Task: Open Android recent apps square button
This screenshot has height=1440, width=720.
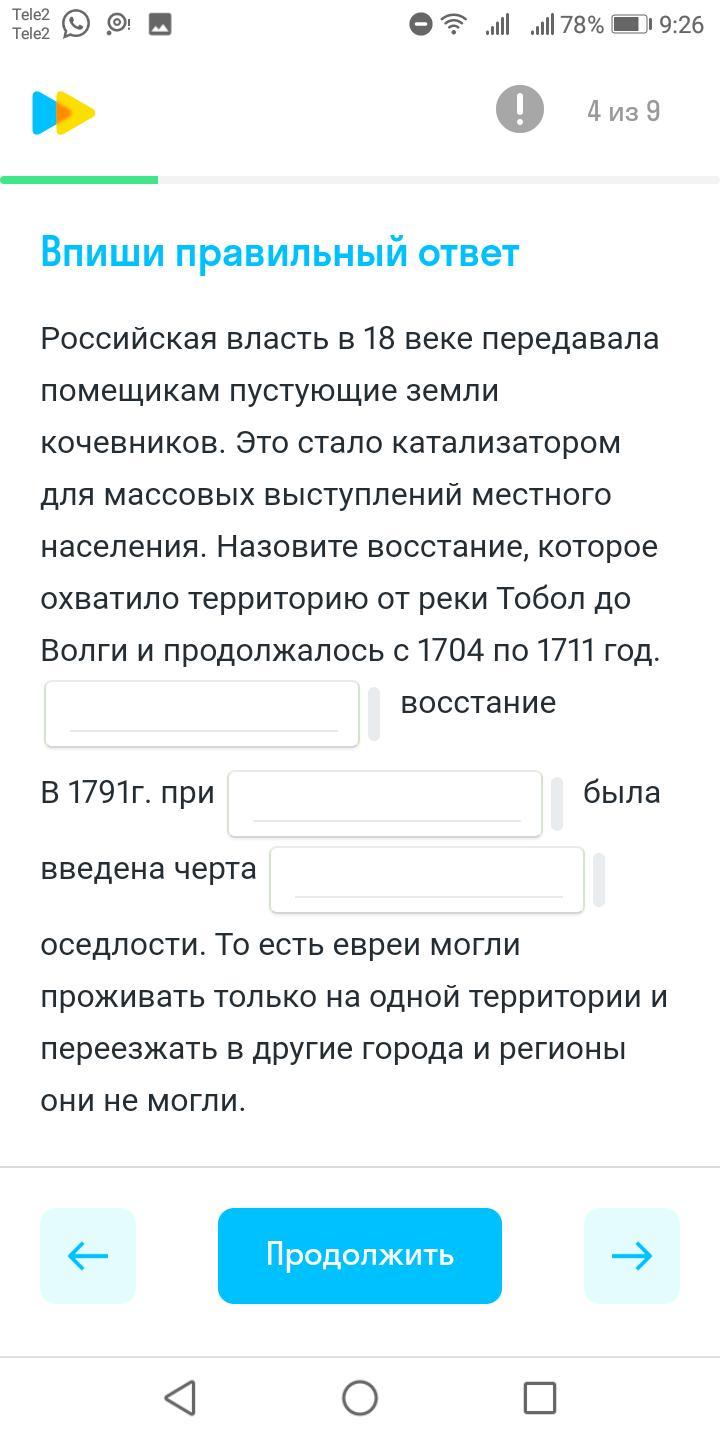Action: pos(539,1397)
